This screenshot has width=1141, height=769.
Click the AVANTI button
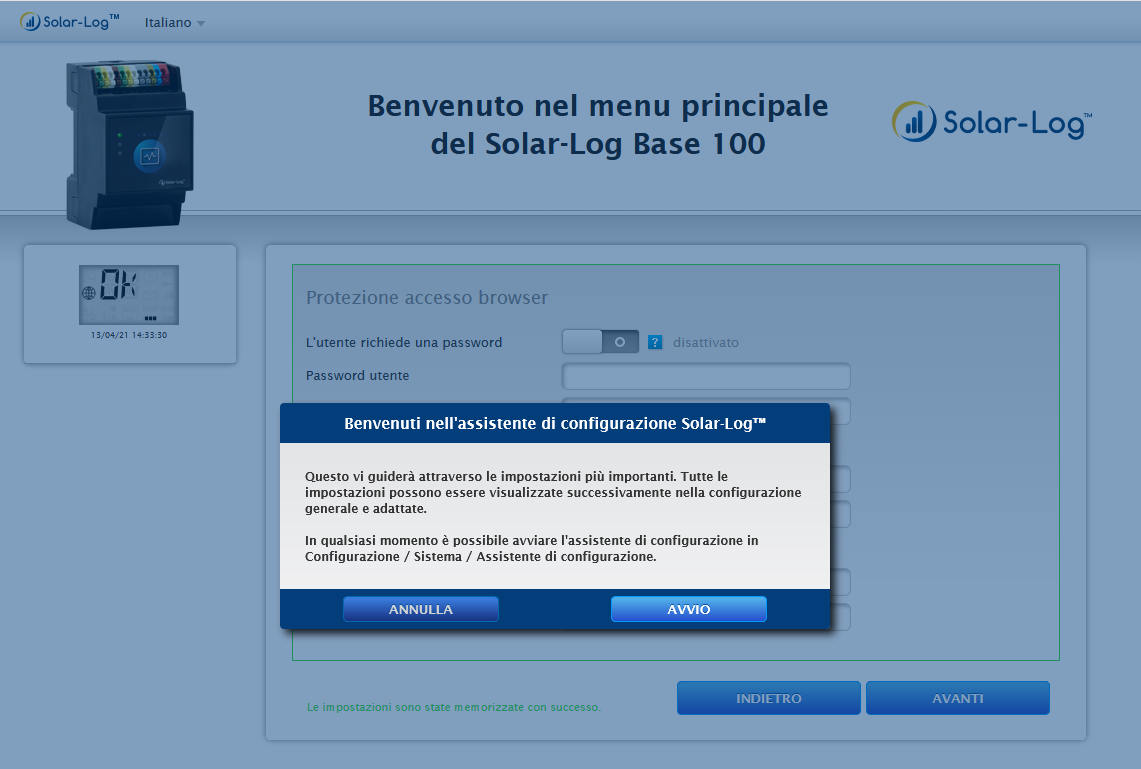pyautogui.click(x=958, y=698)
